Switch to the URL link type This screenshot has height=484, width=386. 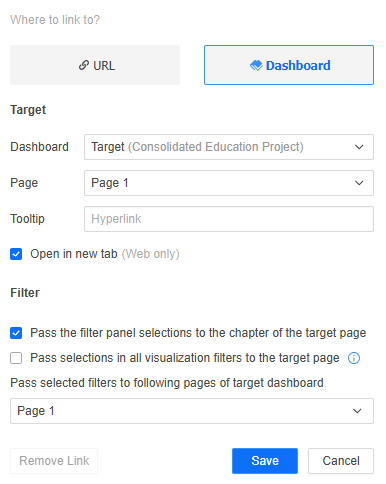(x=95, y=65)
